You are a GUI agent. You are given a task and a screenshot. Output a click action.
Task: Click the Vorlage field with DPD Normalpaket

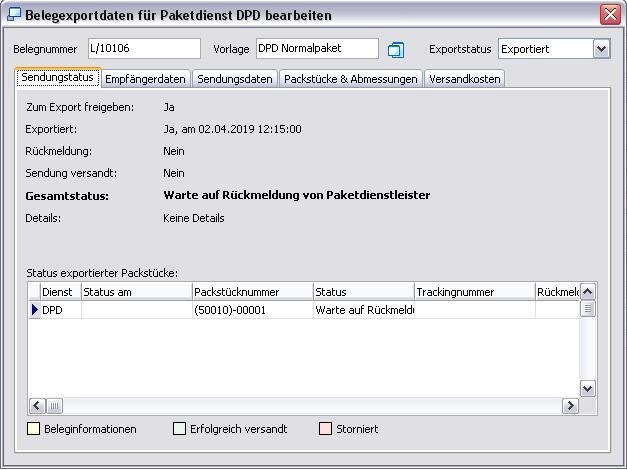(316, 49)
